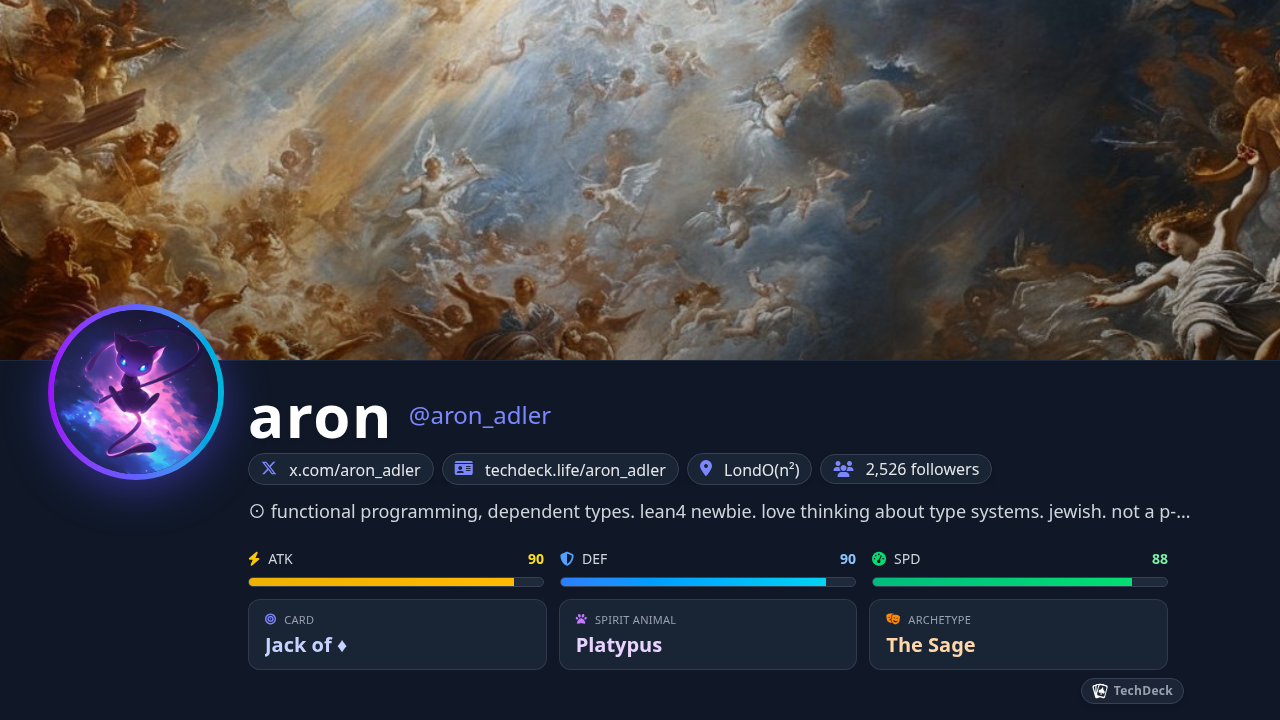Click the X logo icon in profile link
Image resolution: width=1280 pixels, height=720 pixels.
(x=269, y=468)
